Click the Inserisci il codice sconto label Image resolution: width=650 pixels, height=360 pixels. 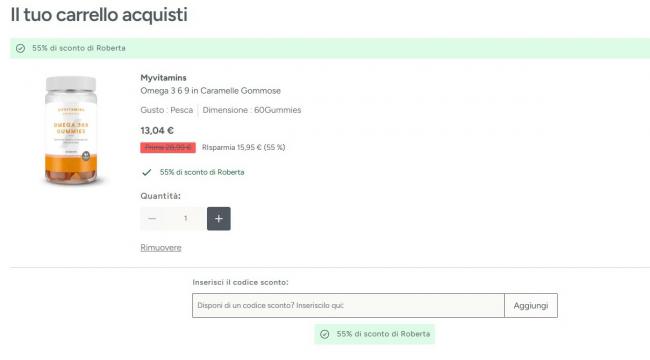click(x=240, y=282)
